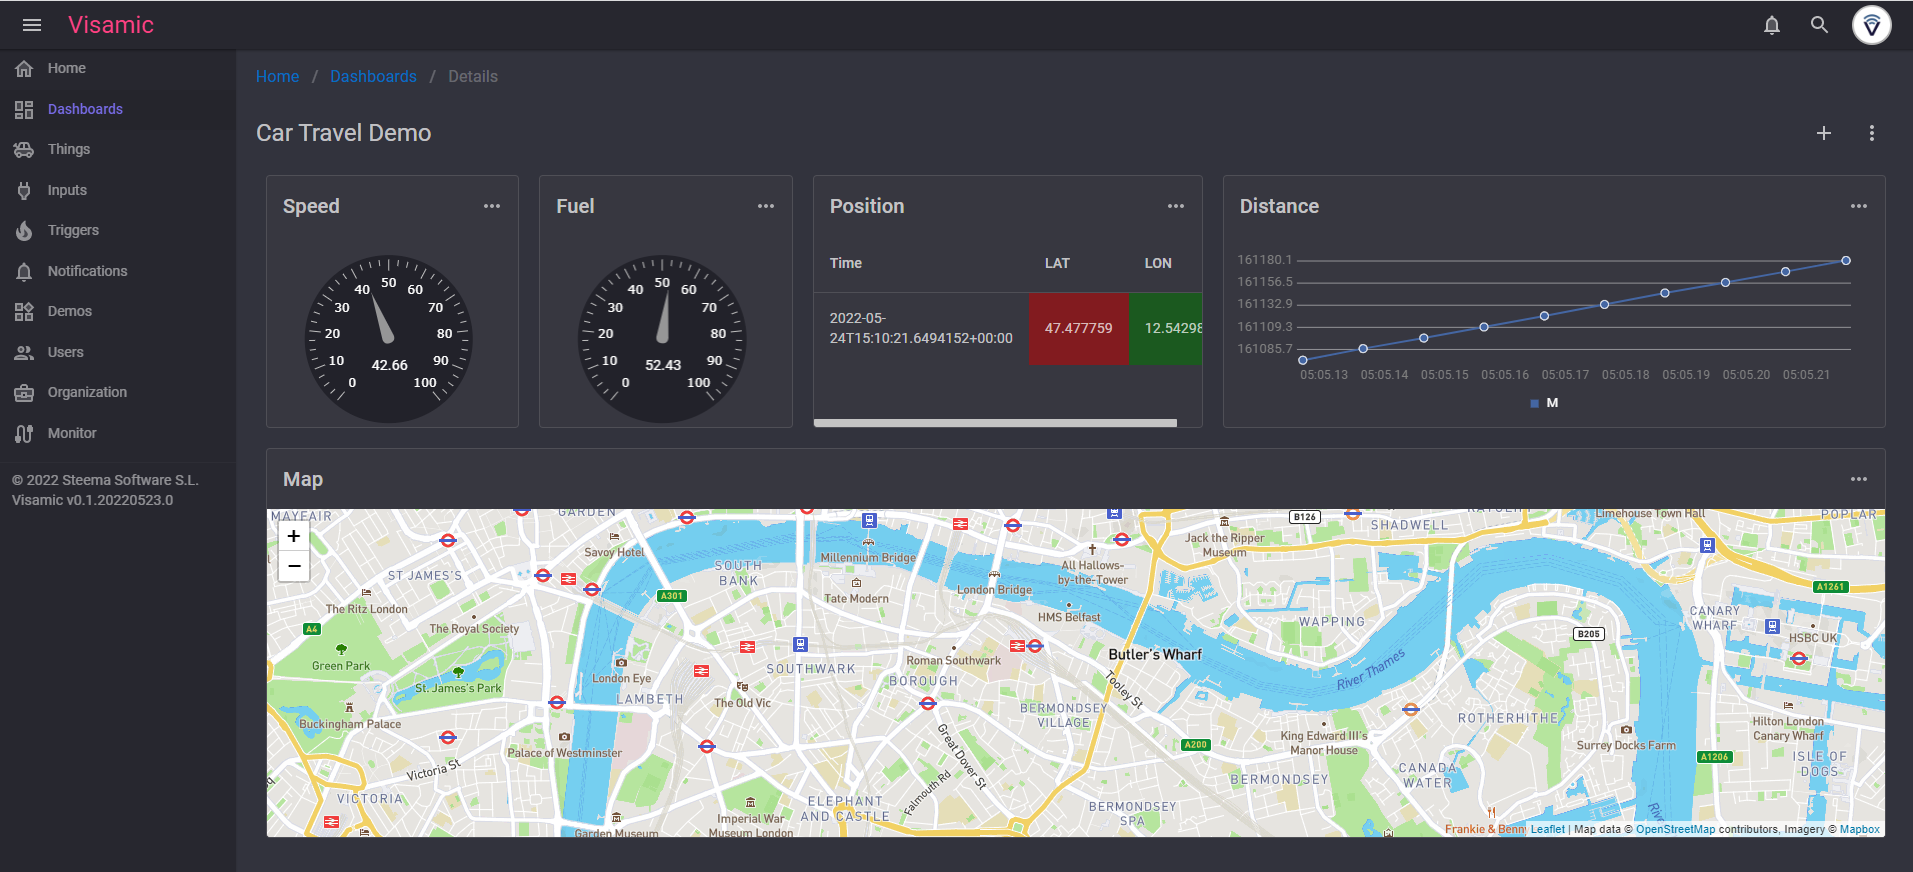Click Buckingham Palace label on map

350,724
